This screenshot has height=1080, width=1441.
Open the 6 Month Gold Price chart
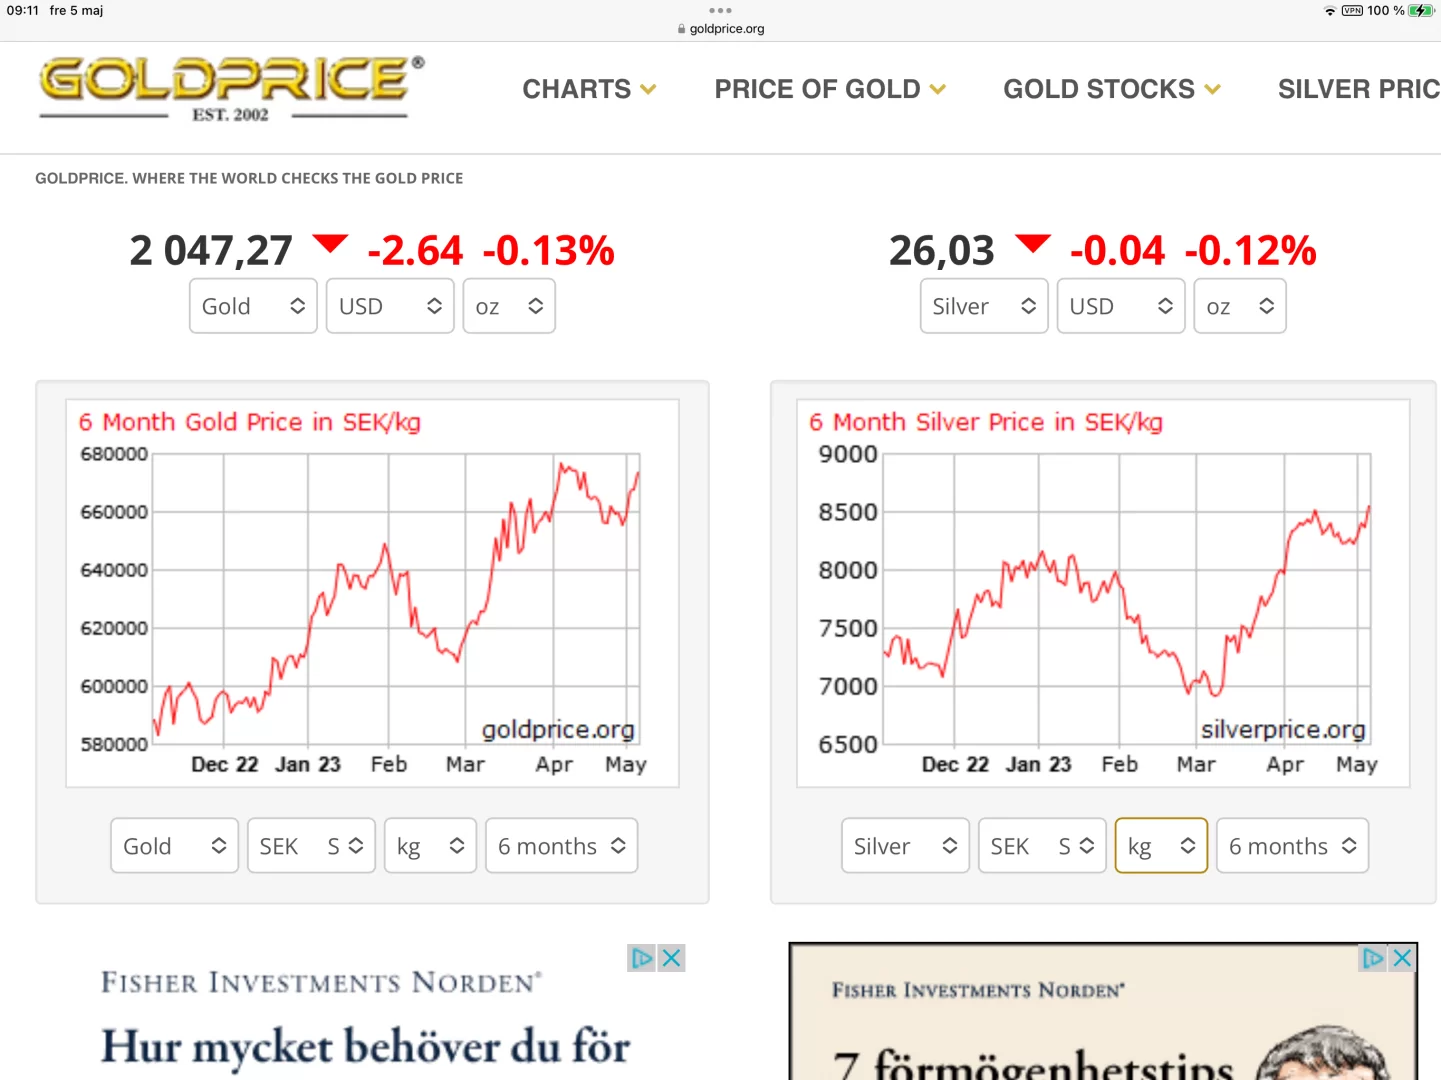pyautogui.click(x=372, y=593)
